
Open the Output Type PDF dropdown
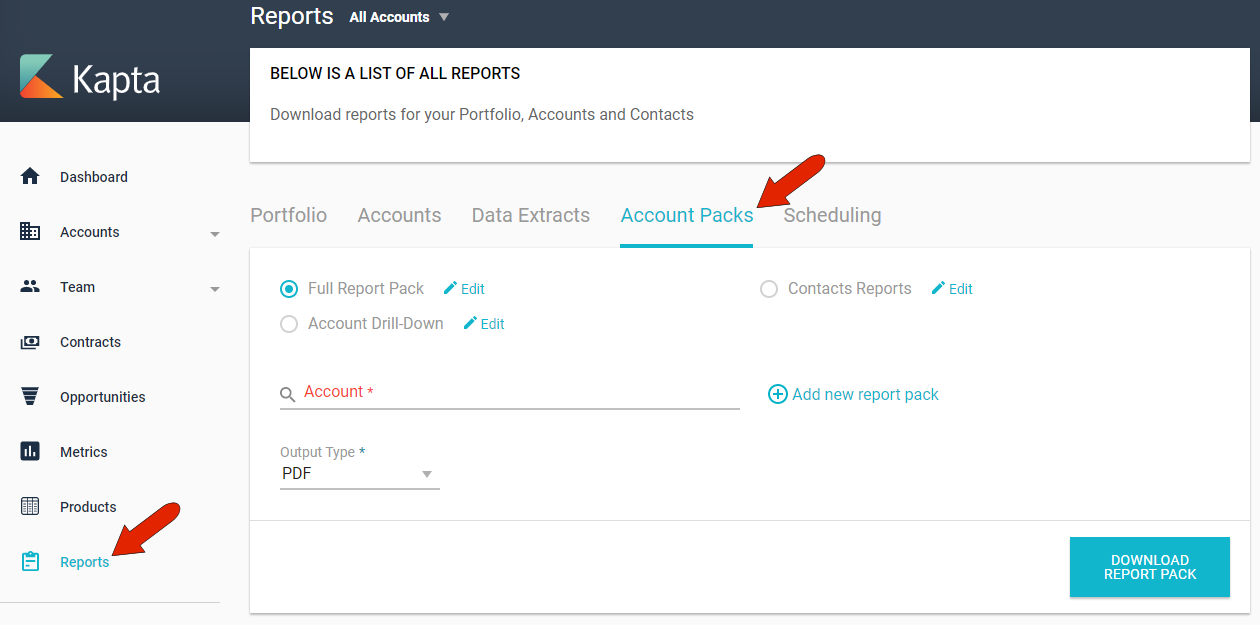click(359, 472)
